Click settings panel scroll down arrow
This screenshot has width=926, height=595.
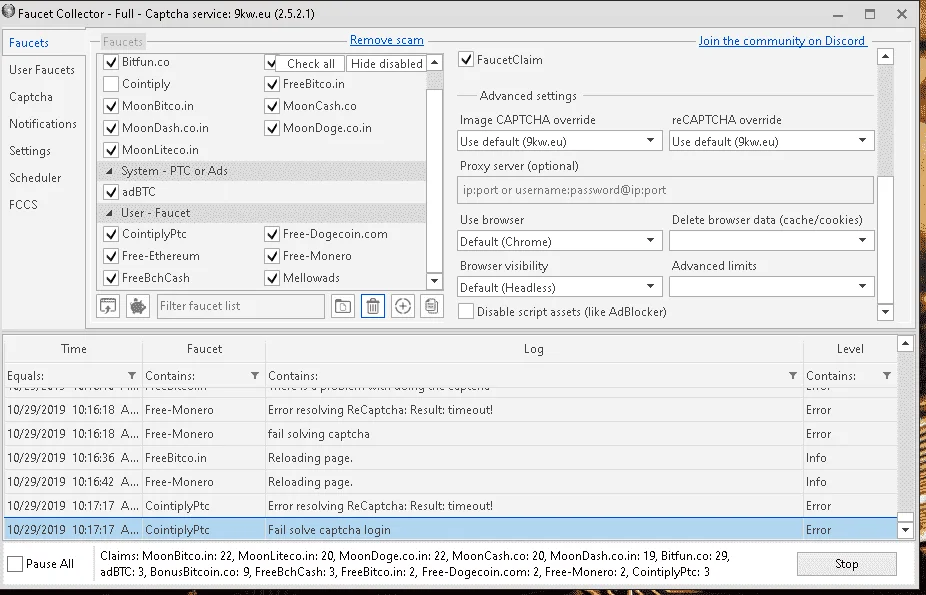tap(885, 312)
